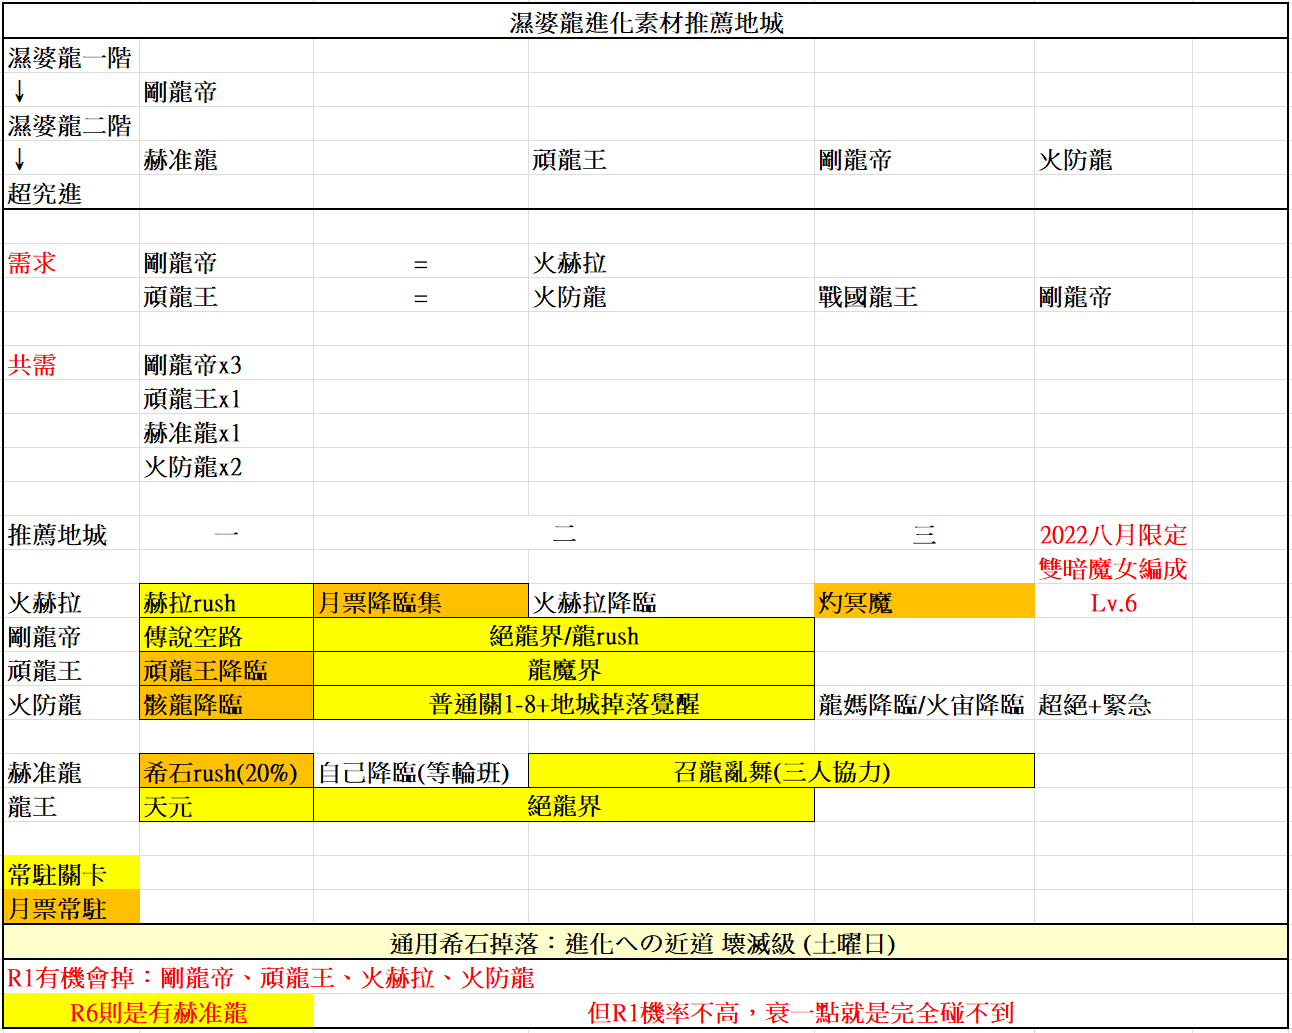This screenshot has height=1033, width=1292.
Task: Click the yellow 絕龍界 cell in 龍王 row
Action: 564,806
